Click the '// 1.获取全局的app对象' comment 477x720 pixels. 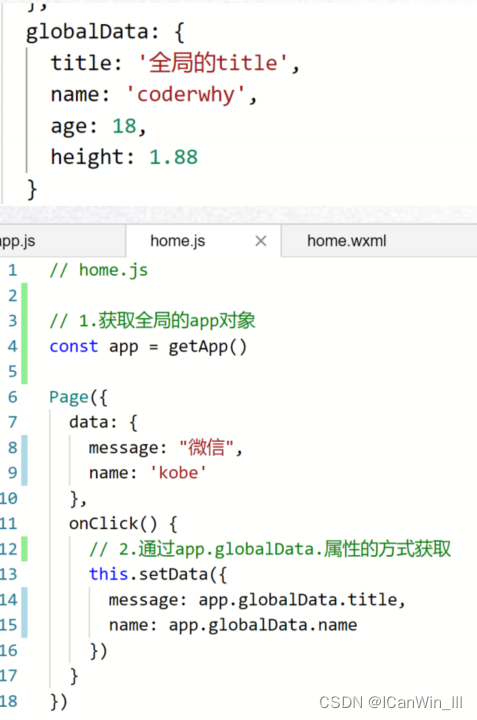pyautogui.click(x=152, y=321)
